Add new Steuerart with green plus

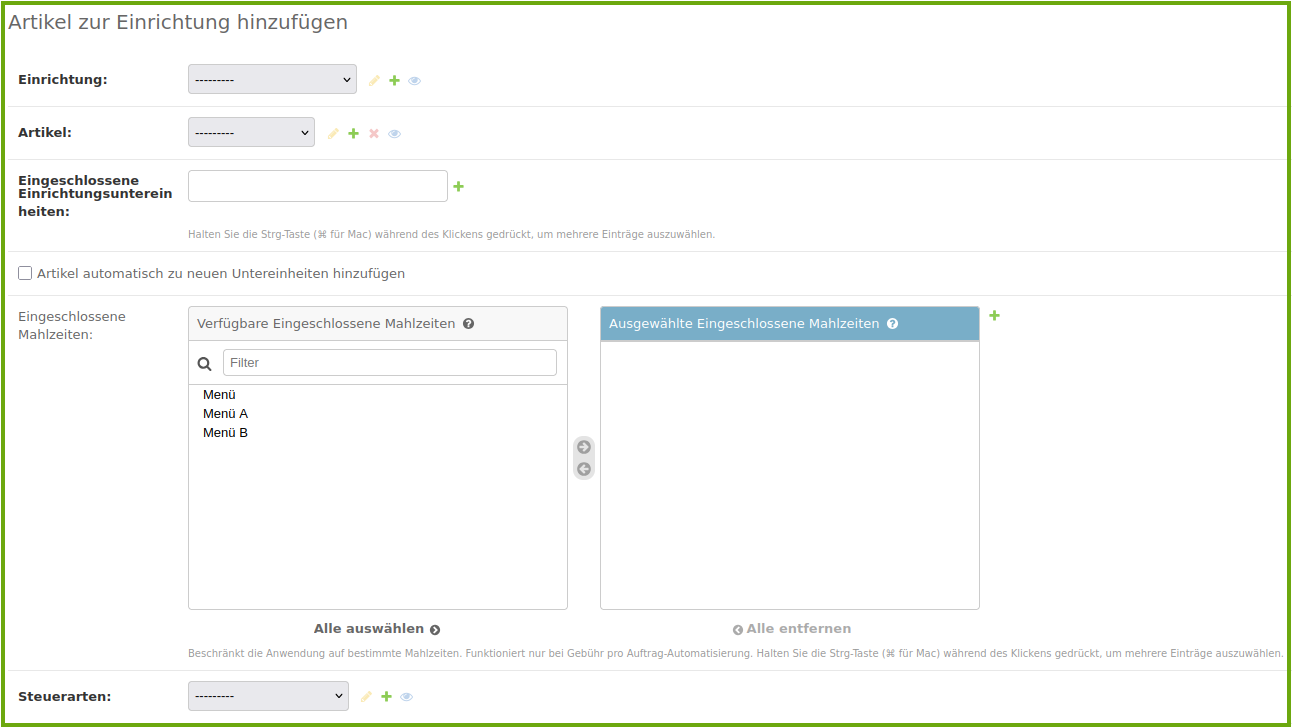point(386,696)
